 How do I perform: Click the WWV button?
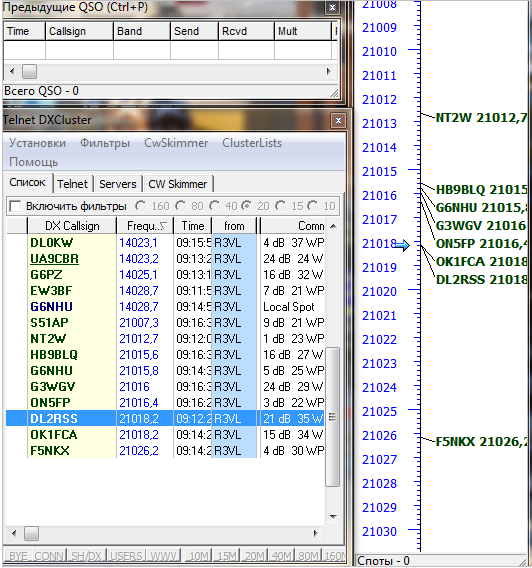click(x=163, y=556)
